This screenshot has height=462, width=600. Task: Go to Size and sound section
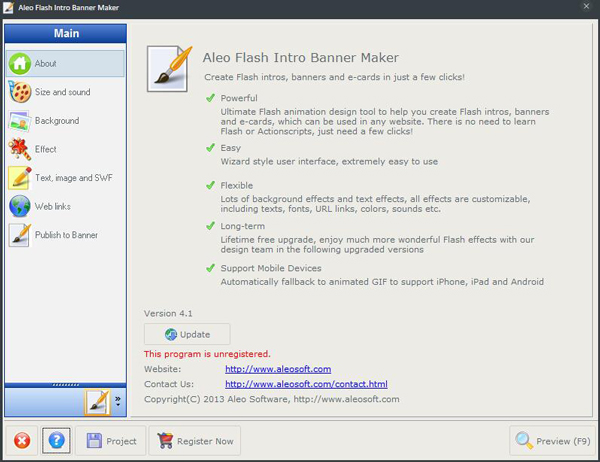coord(63,92)
